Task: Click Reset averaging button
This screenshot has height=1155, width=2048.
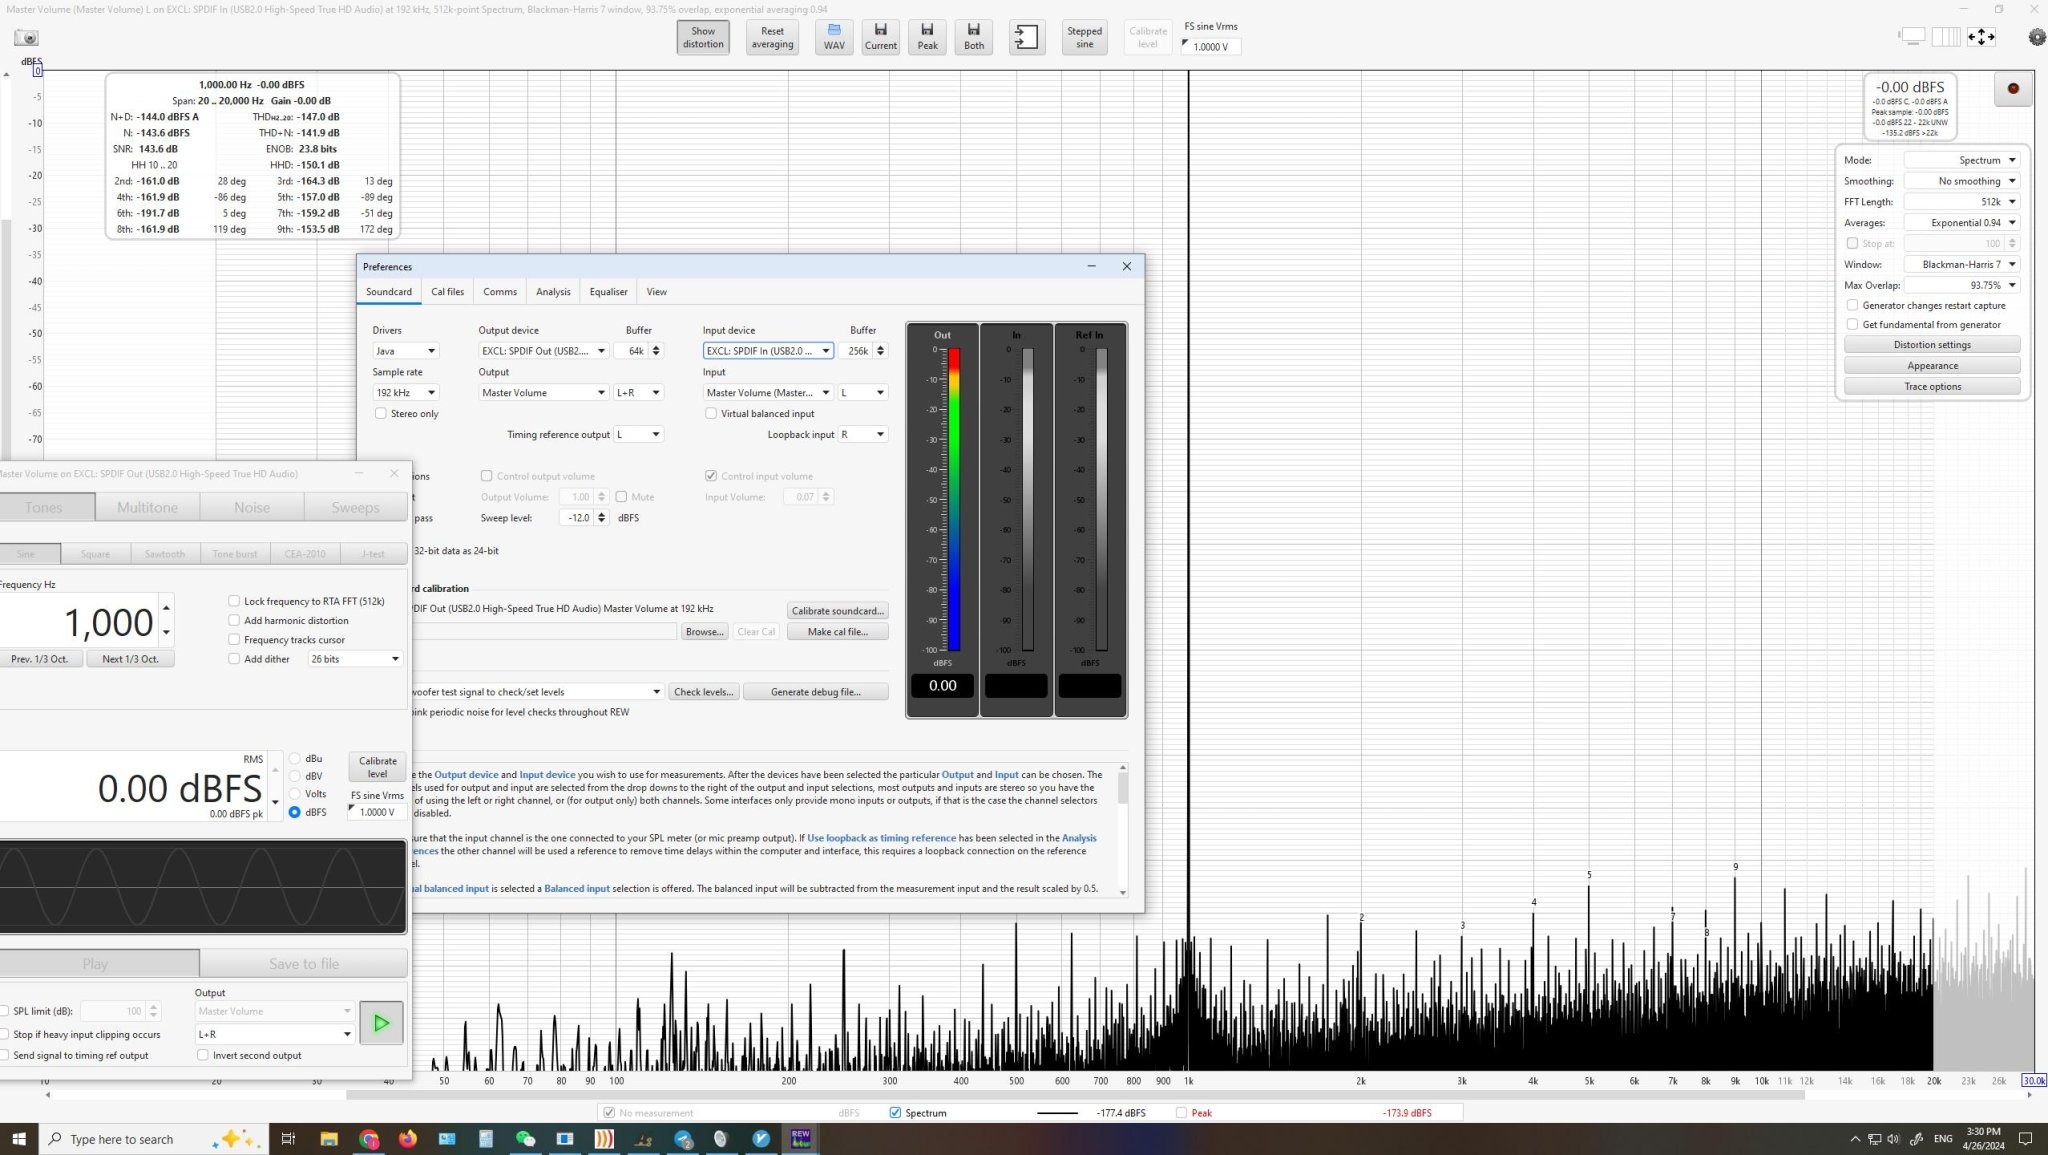Action: [x=772, y=37]
